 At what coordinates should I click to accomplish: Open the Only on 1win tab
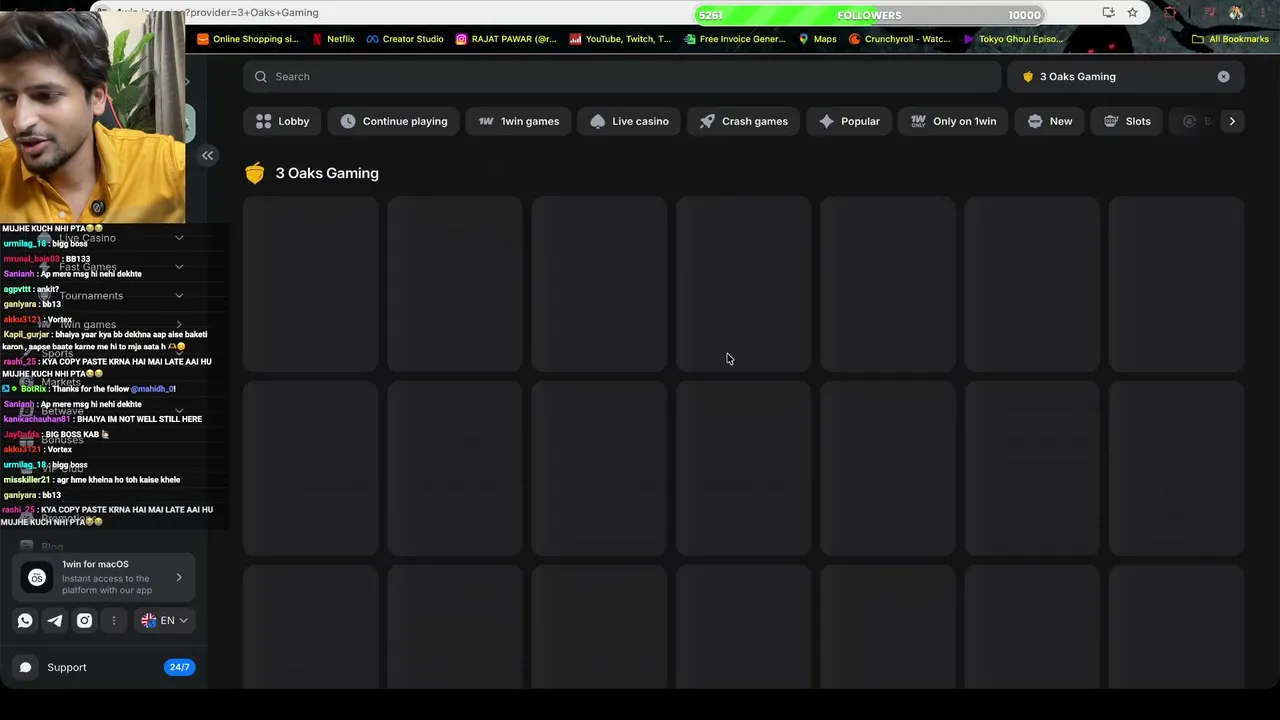(954, 121)
